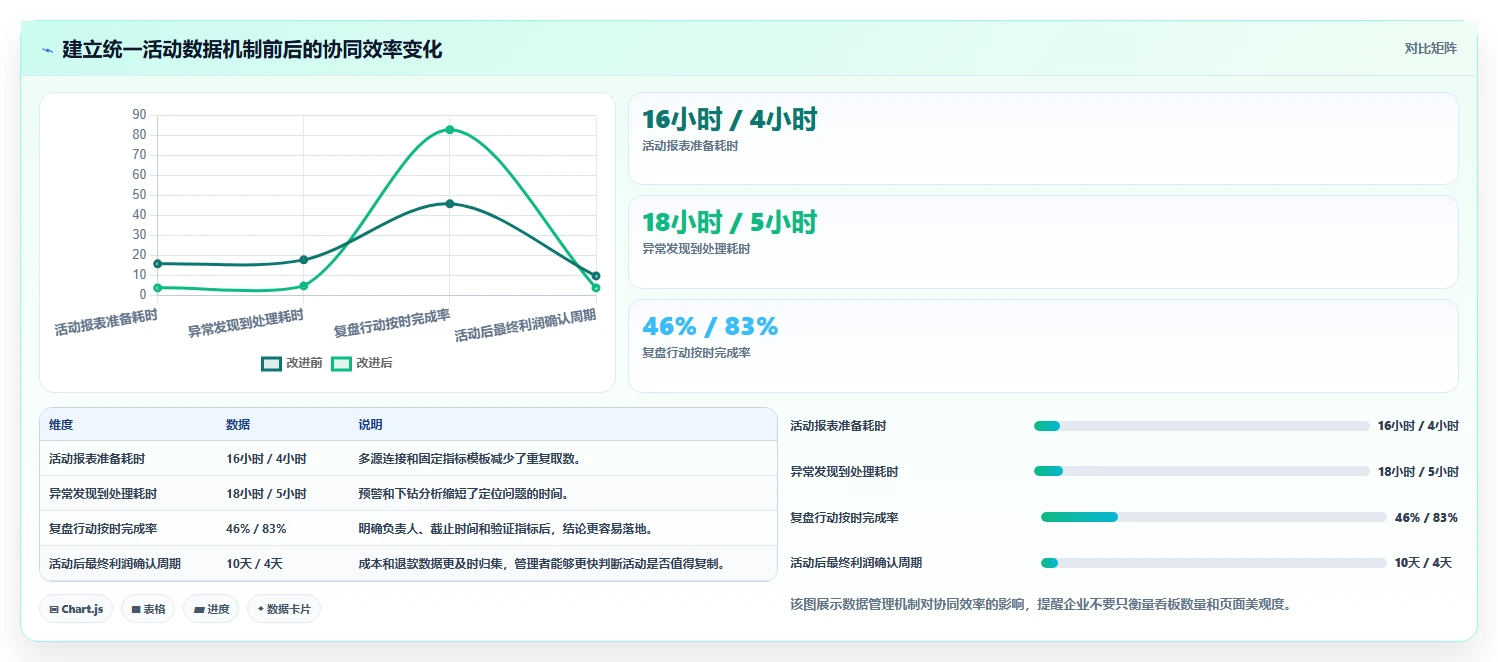Image resolution: width=1498 pixels, height=662 pixels.
Task: Select the 18小时 / 5小时 data card value
Action: 729,223
